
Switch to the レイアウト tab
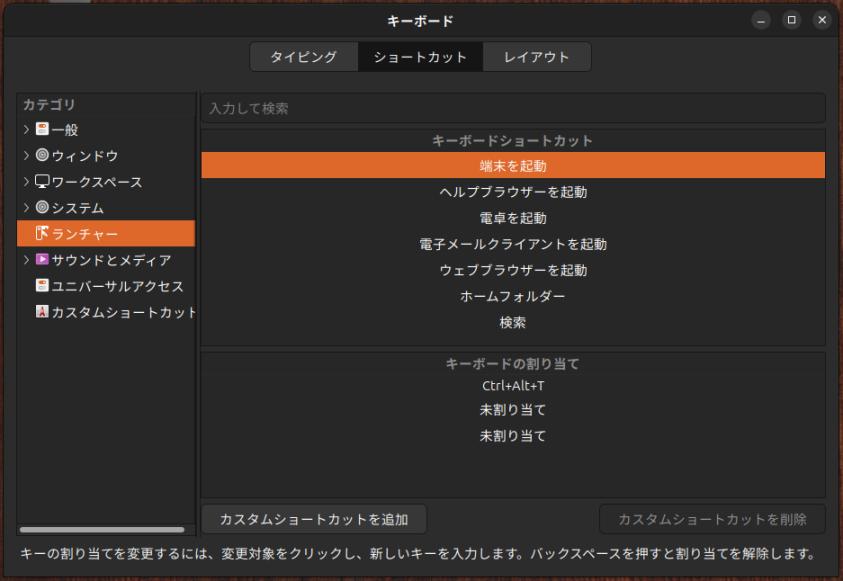click(x=537, y=57)
